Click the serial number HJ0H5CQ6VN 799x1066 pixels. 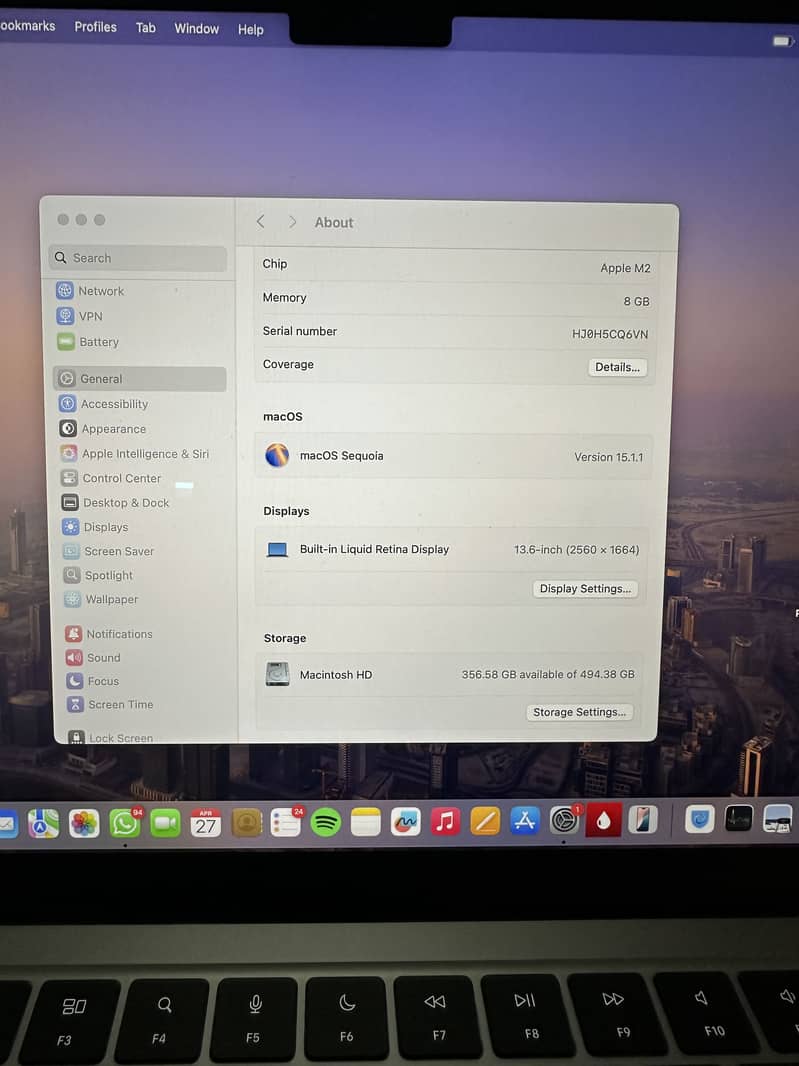tap(610, 334)
